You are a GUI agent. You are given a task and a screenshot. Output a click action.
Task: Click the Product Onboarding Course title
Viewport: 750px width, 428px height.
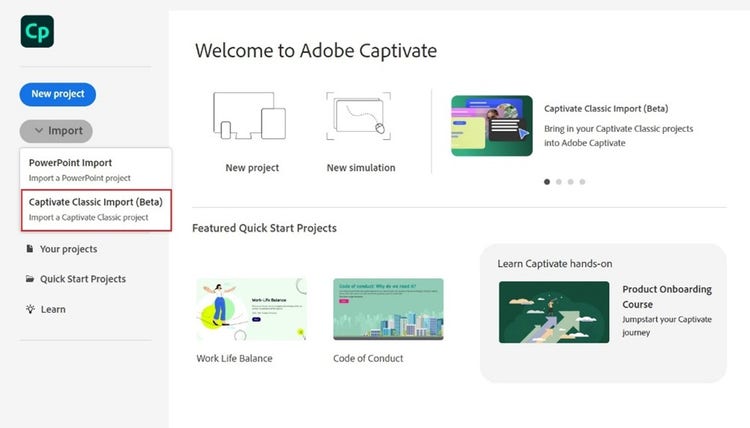coord(667,297)
